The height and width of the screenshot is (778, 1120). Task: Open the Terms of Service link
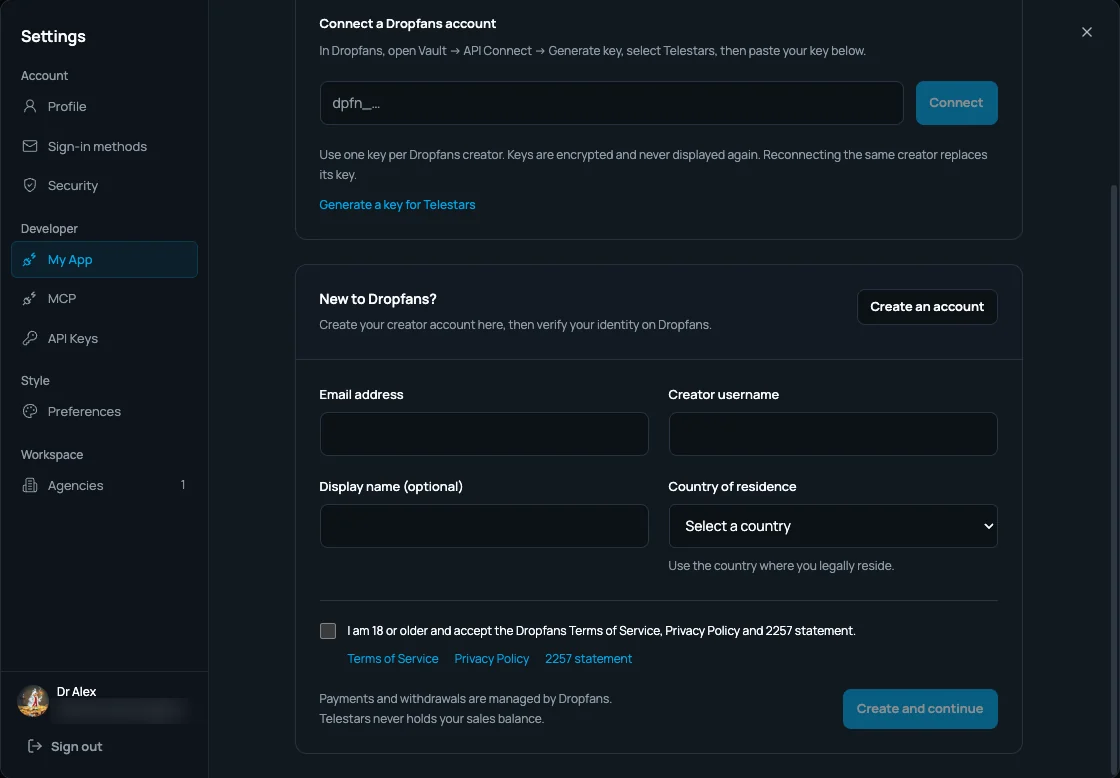pyautogui.click(x=393, y=659)
